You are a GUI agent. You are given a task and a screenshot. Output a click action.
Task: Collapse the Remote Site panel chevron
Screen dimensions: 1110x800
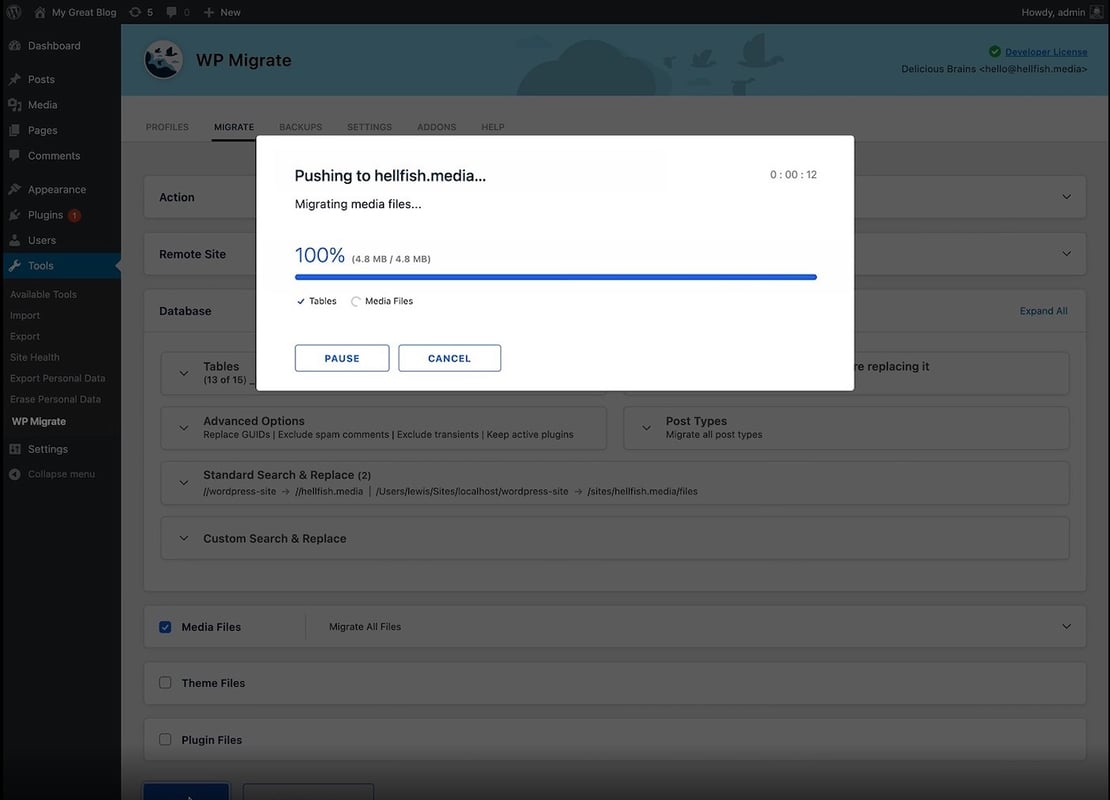(1066, 253)
